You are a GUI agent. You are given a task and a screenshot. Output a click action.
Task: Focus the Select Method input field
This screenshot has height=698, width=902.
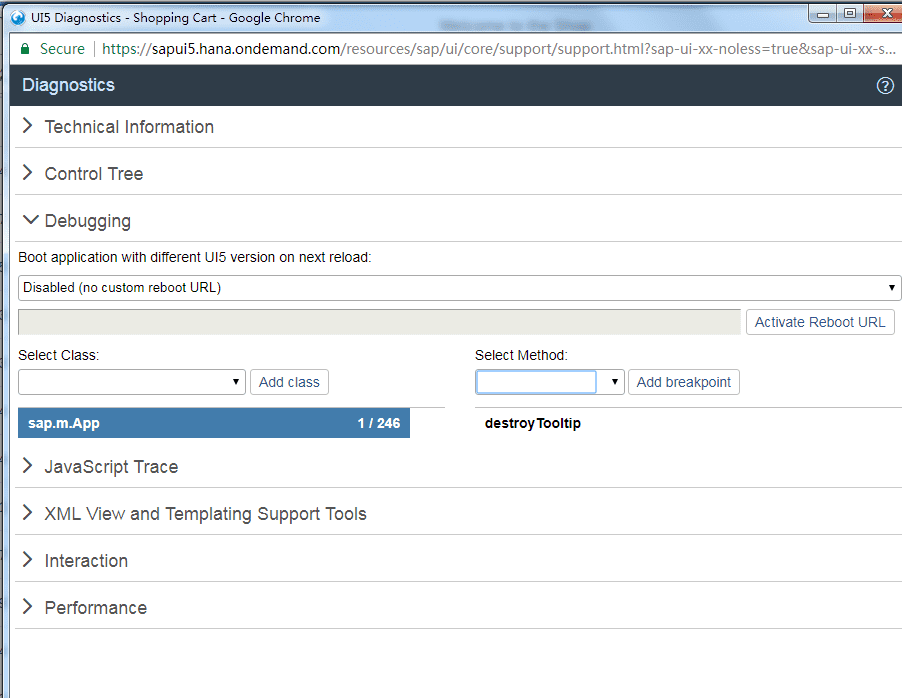point(536,382)
